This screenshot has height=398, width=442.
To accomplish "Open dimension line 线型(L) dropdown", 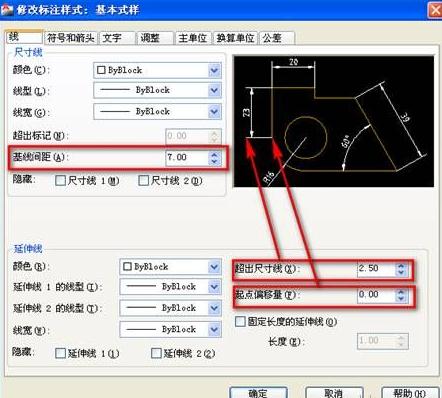I will pos(157,90).
